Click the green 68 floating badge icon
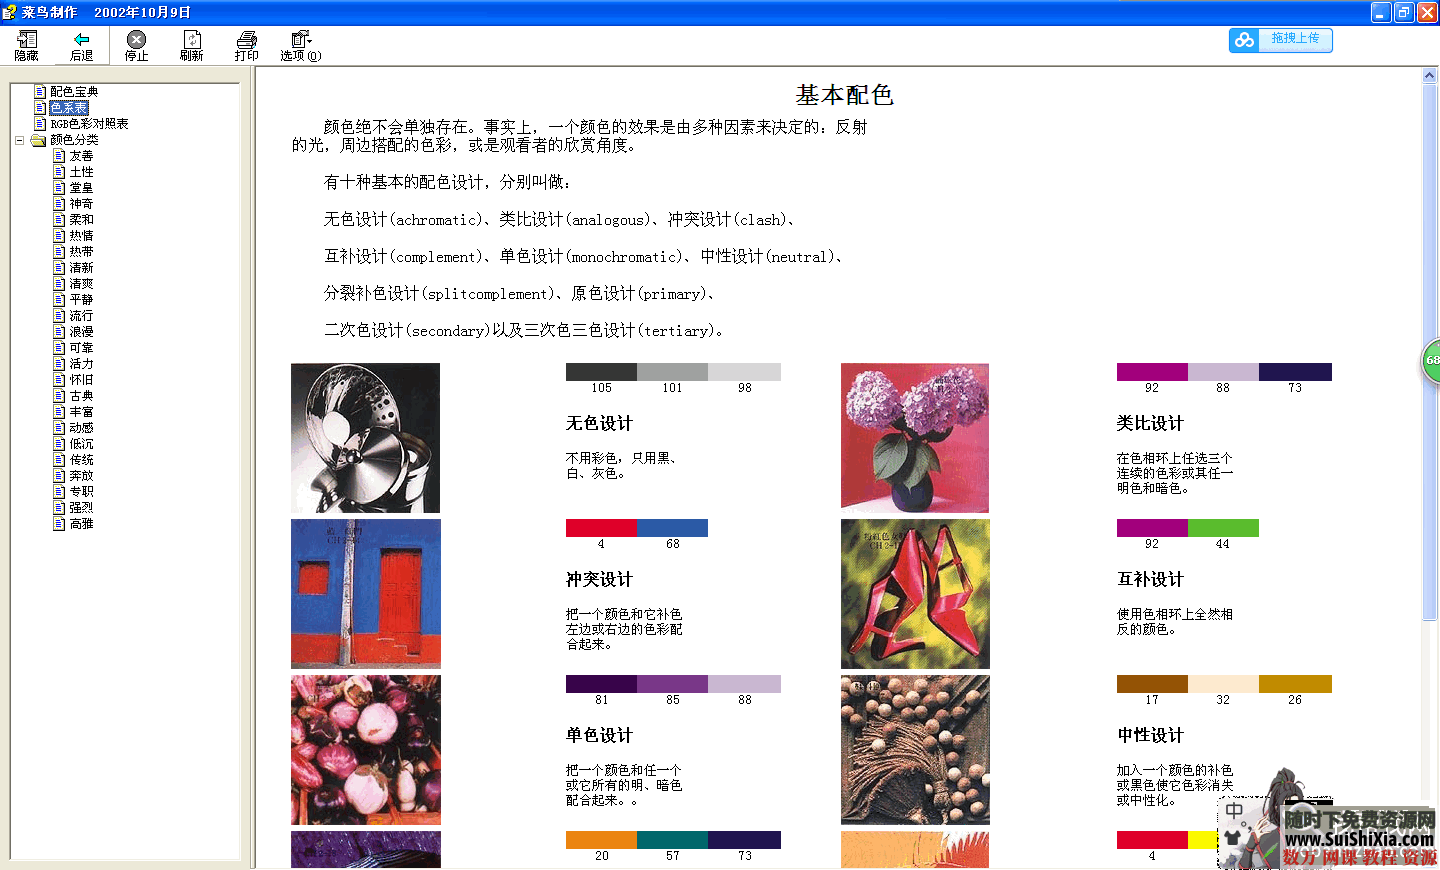Screen dimensions: 1440x870 tap(1431, 360)
